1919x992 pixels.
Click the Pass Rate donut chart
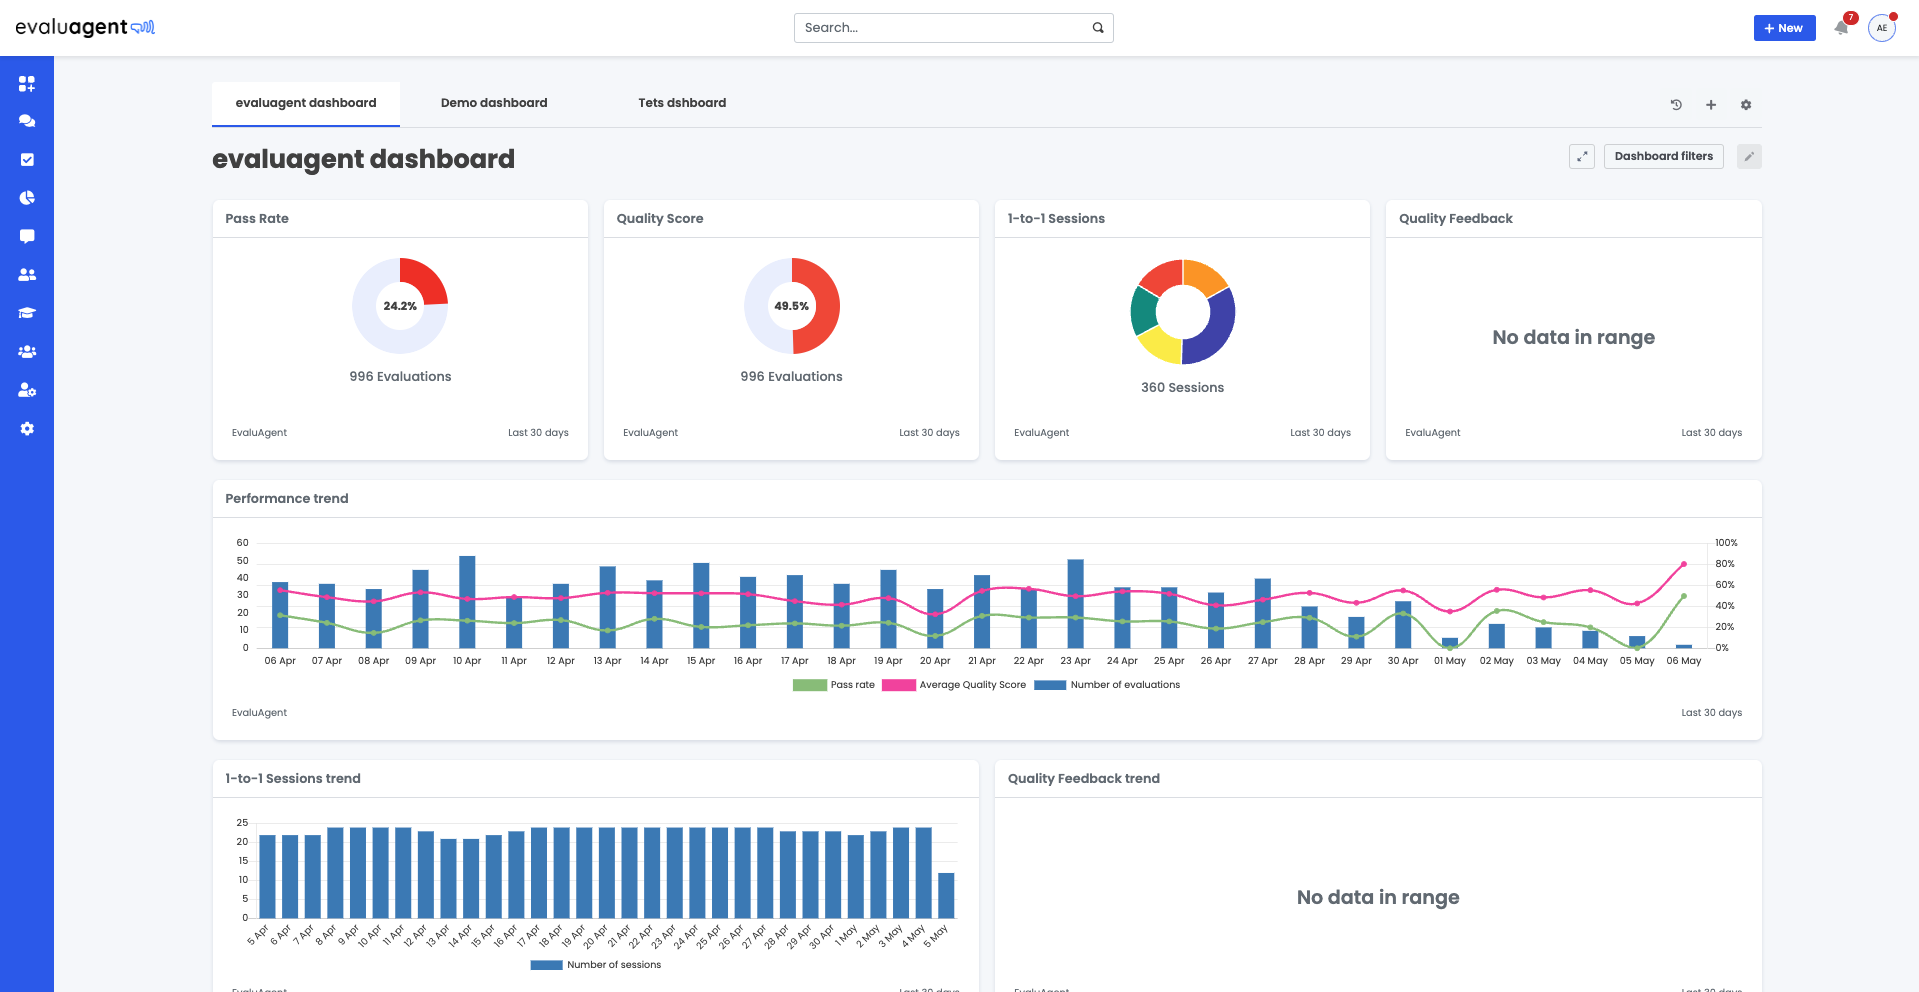click(400, 306)
